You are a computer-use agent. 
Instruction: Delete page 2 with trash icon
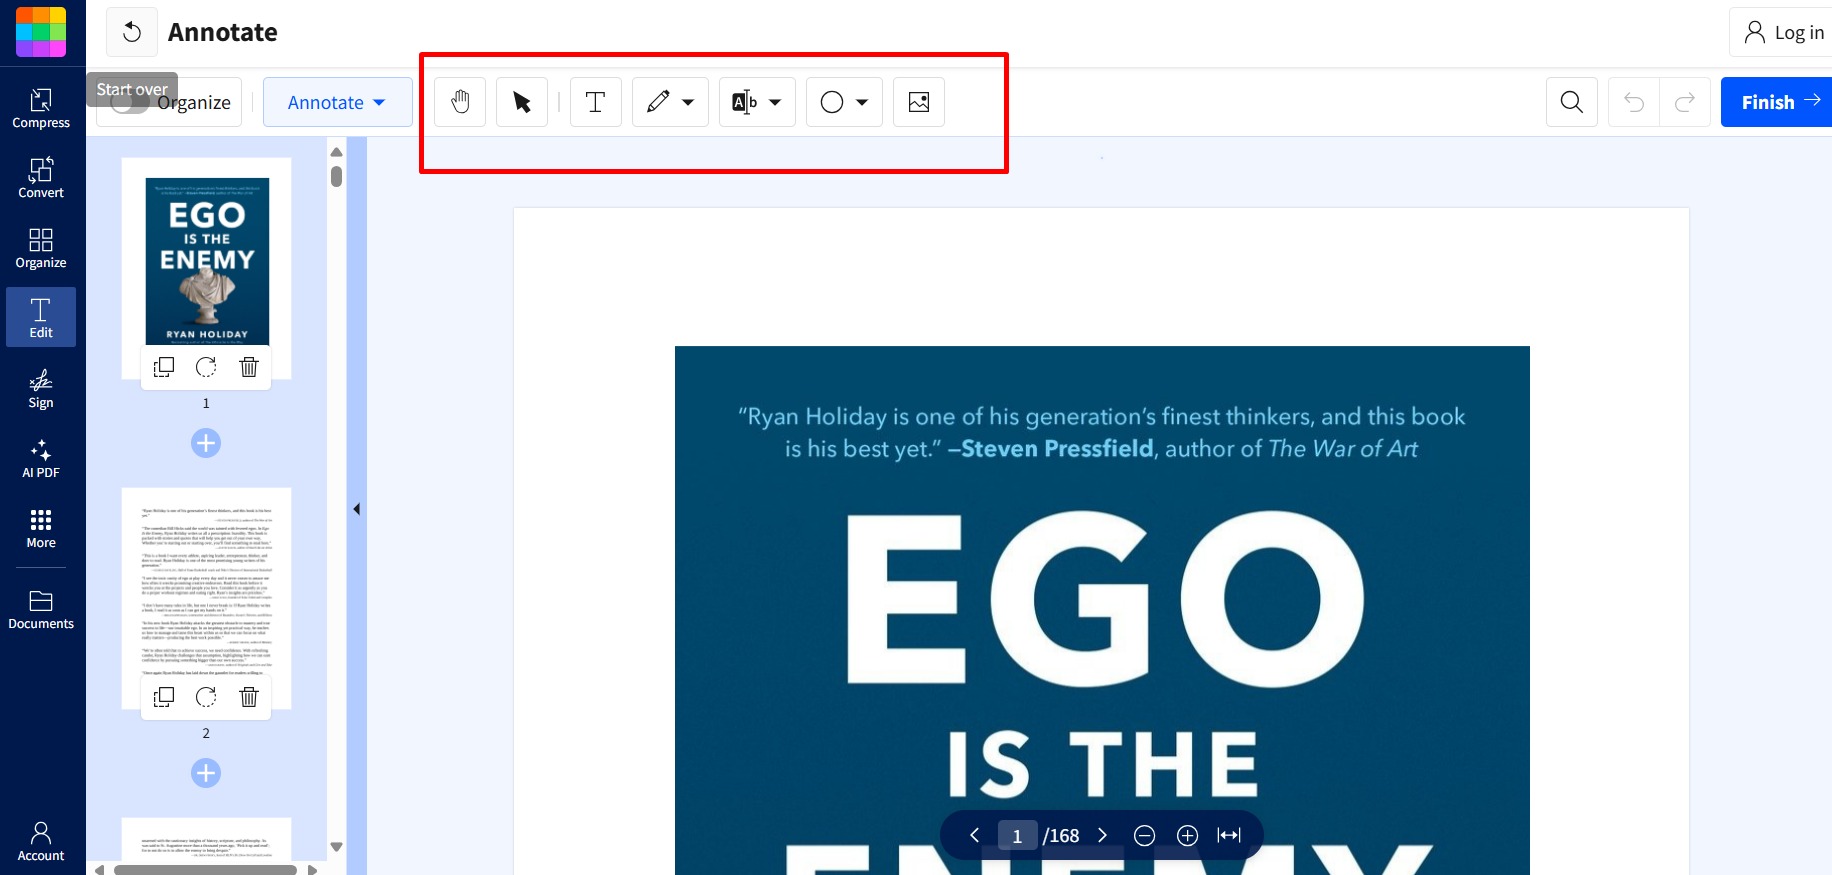249,697
